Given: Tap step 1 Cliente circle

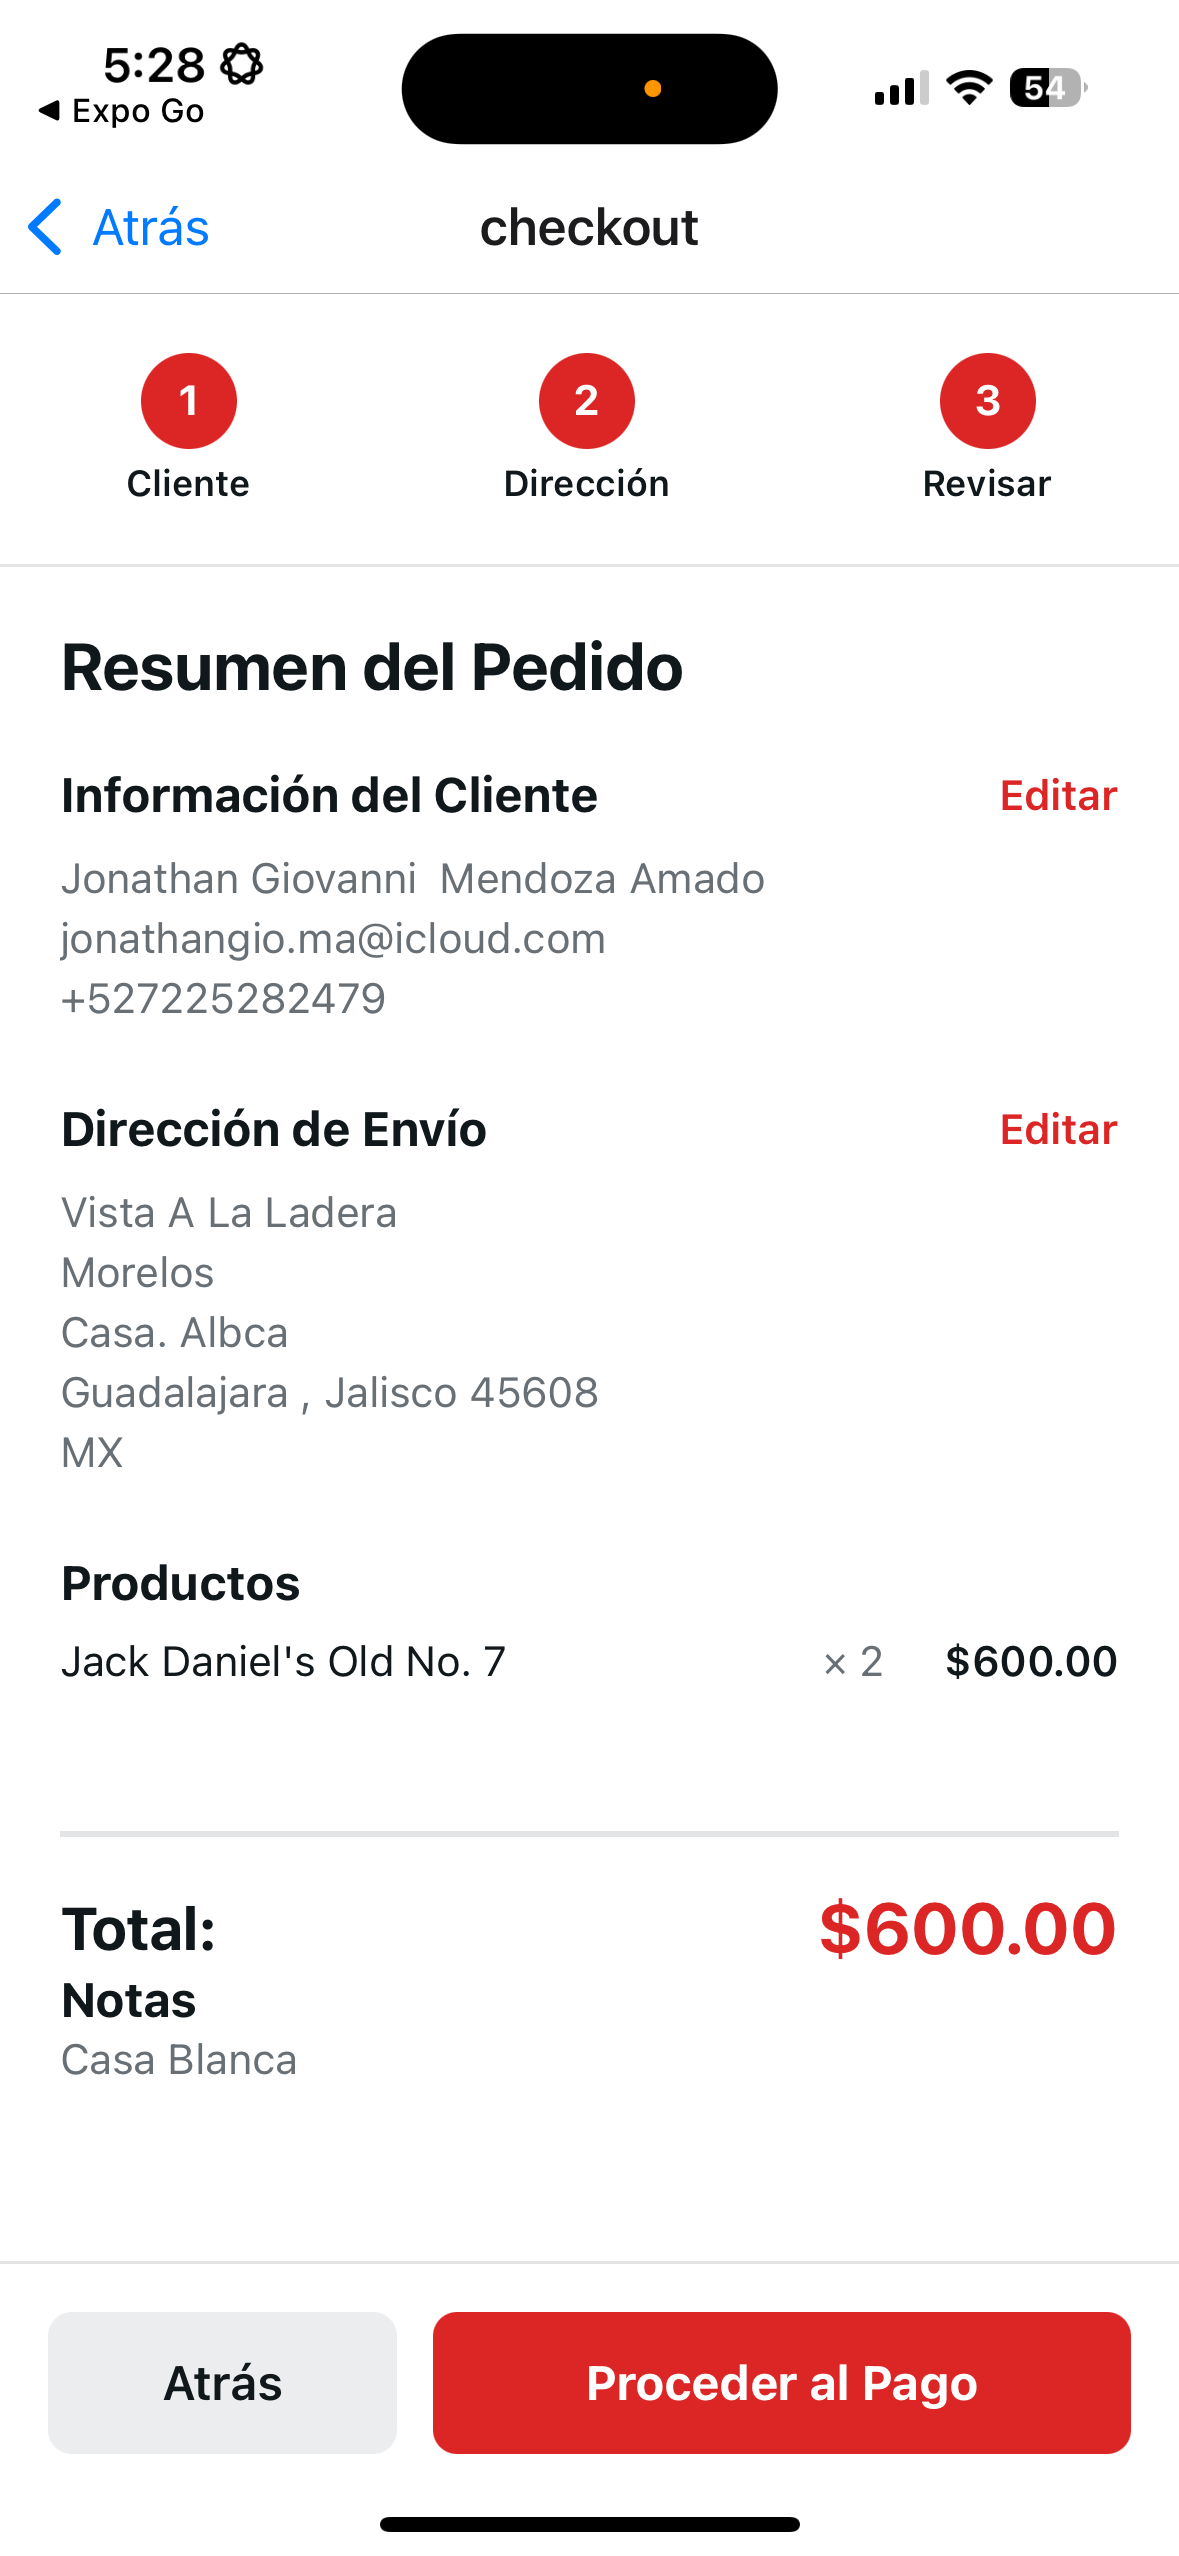Looking at the screenshot, I should coord(188,401).
